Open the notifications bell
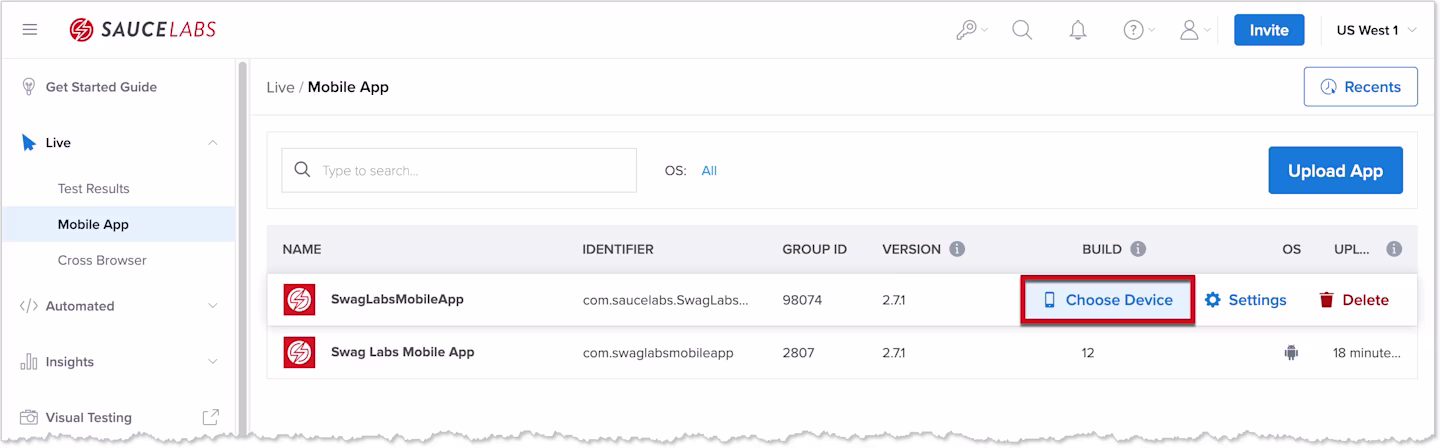 click(1078, 30)
